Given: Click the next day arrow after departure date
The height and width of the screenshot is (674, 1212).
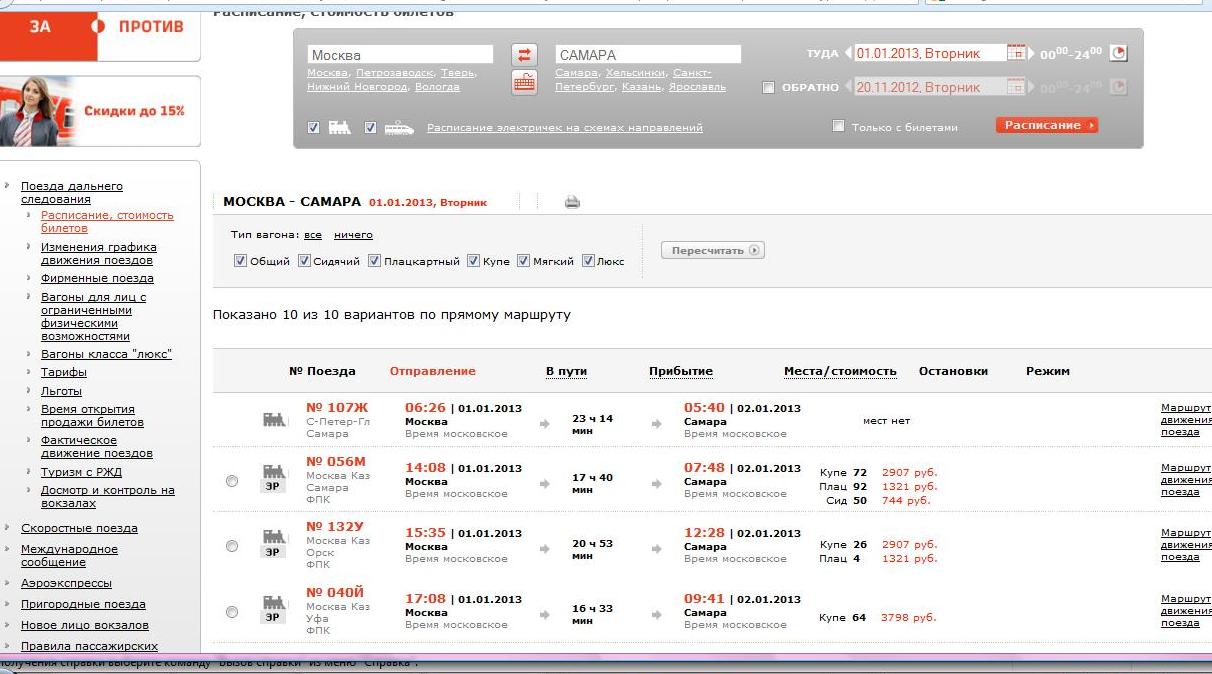Looking at the screenshot, I should (1033, 54).
